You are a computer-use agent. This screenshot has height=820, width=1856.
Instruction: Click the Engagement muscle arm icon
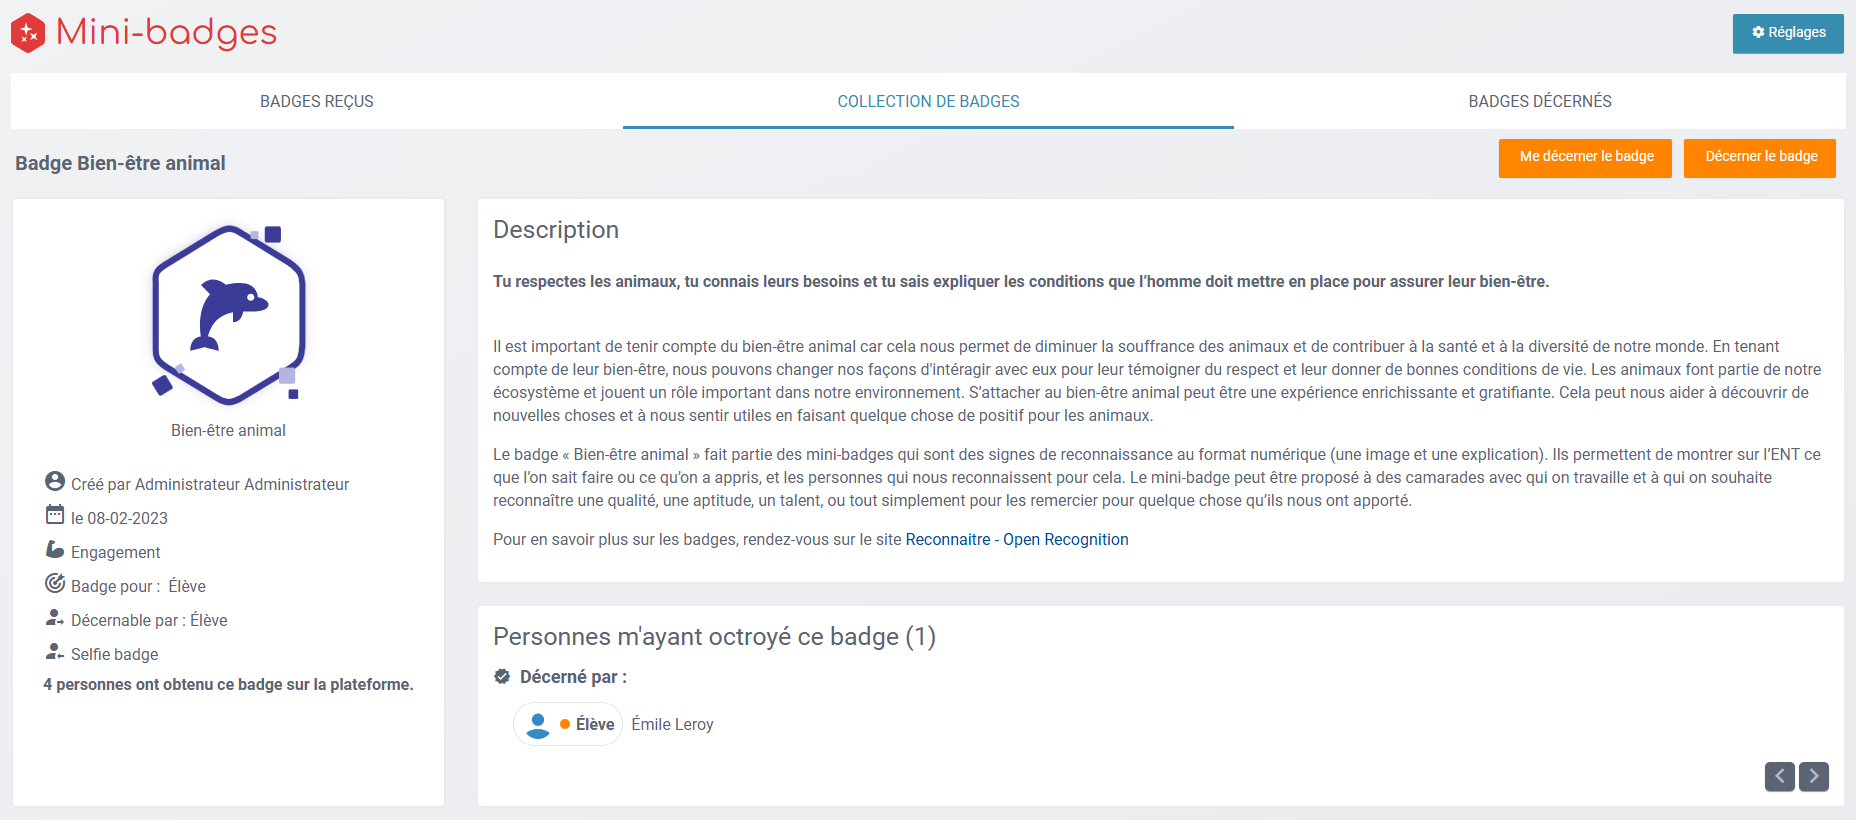point(55,549)
